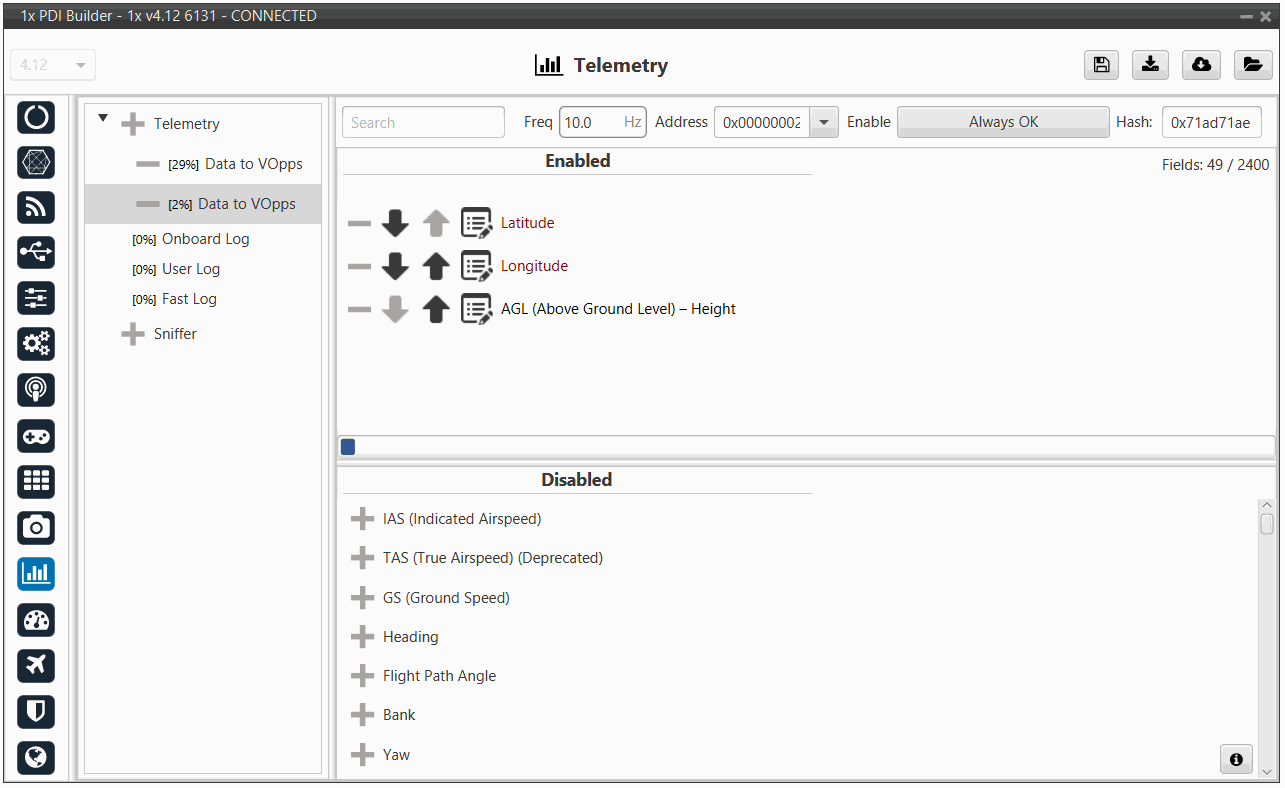Add Heading to enabled fields
Viewport: 1285px width, 788px height.
pos(362,637)
